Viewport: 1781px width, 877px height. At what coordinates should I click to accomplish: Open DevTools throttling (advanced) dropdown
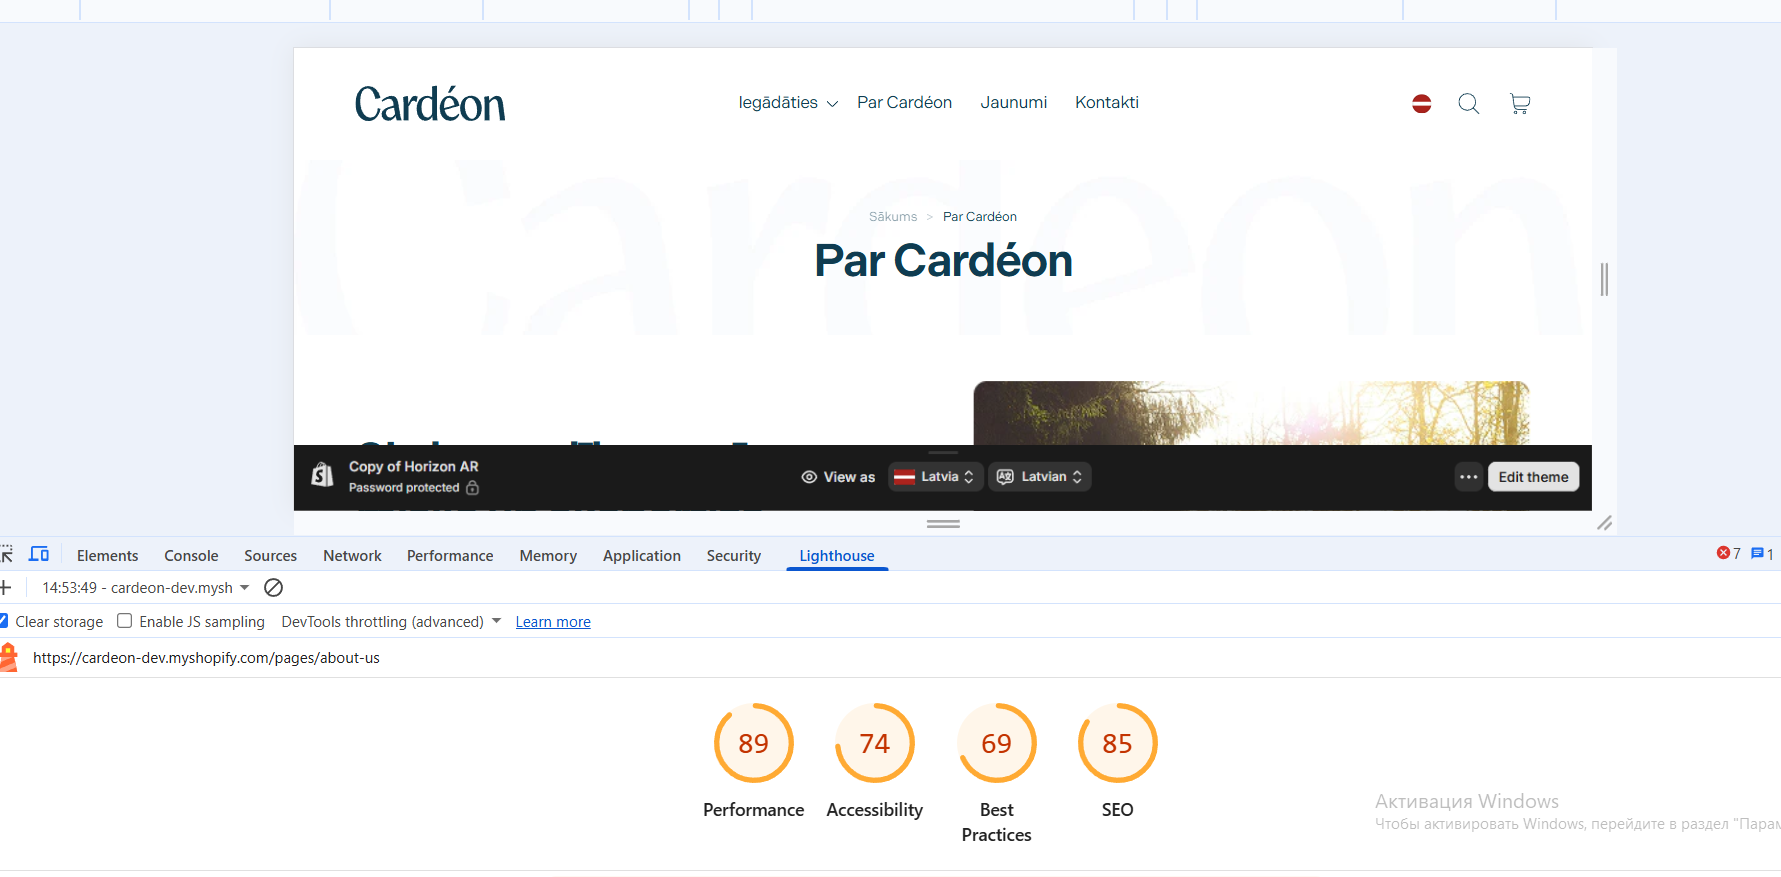pyautogui.click(x=391, y=622)
